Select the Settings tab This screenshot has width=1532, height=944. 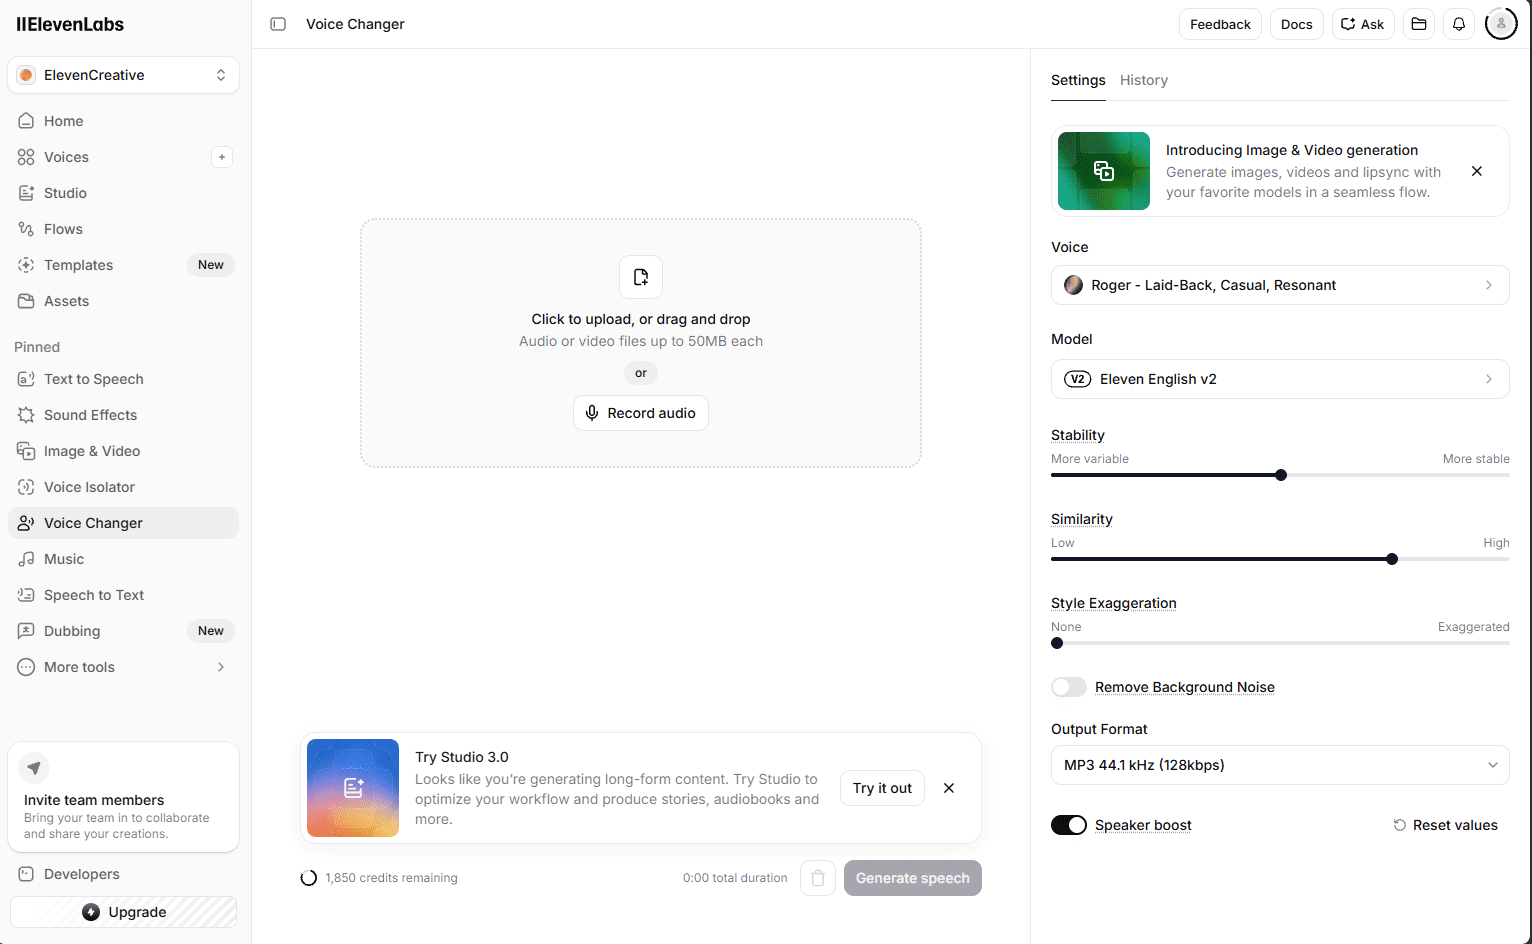1078,80
